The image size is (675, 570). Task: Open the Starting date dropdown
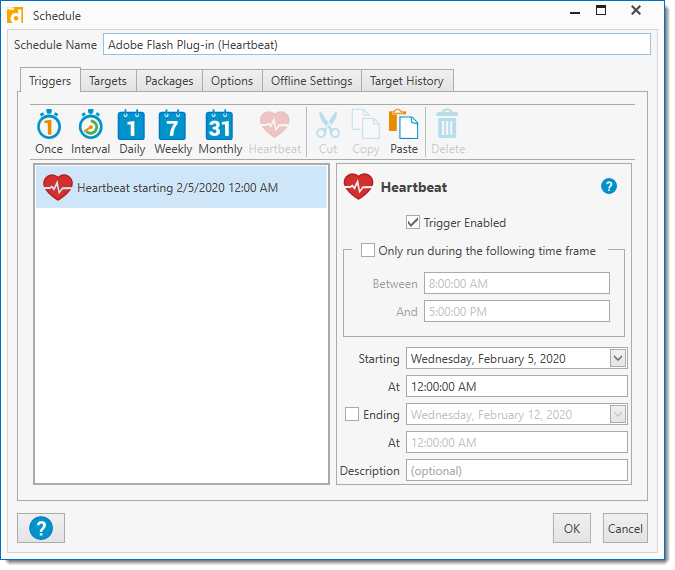617,358
